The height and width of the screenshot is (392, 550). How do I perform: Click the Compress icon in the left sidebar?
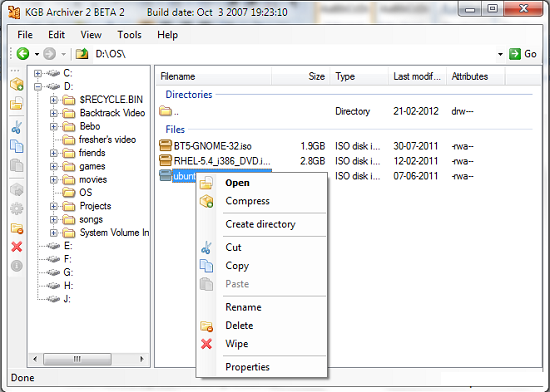16,85
